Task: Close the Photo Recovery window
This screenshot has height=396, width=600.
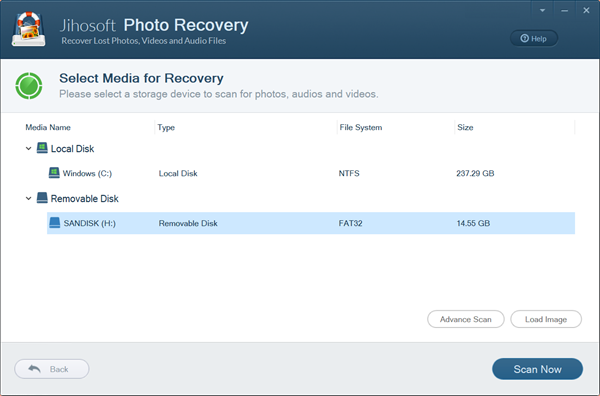Action: [x=586, y=11]
